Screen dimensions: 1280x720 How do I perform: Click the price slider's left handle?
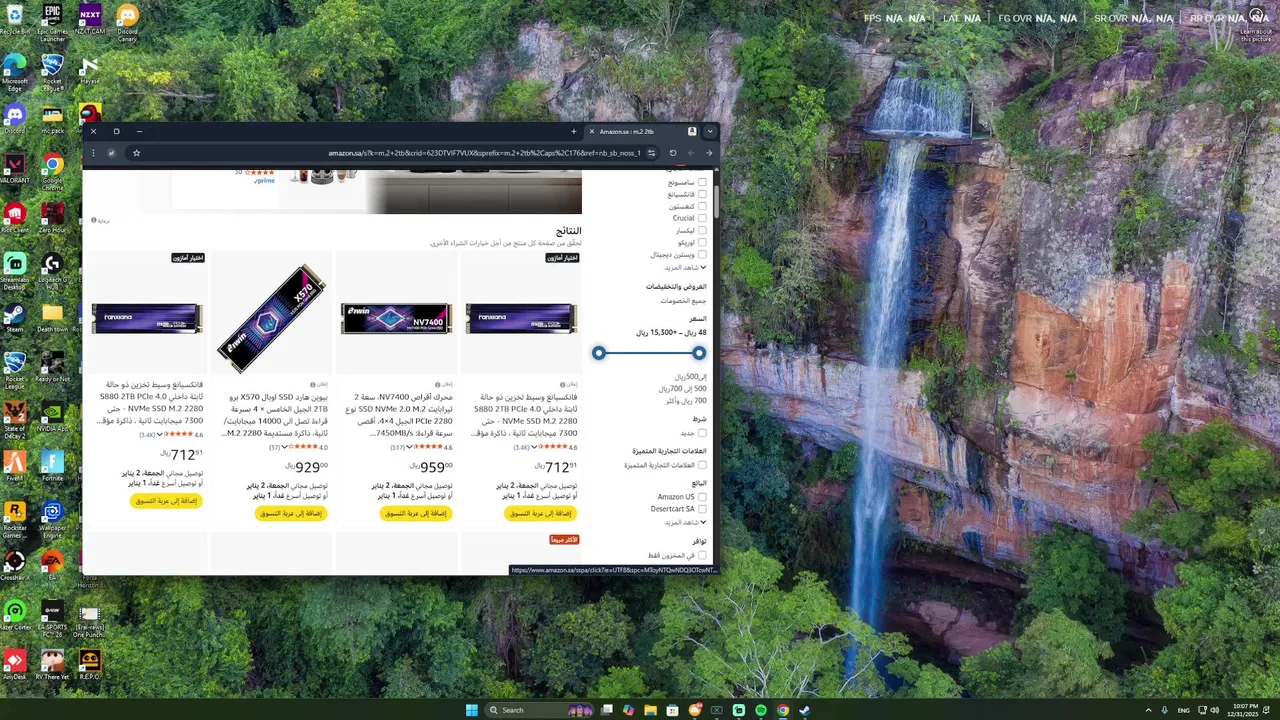(x=599, y=353)
